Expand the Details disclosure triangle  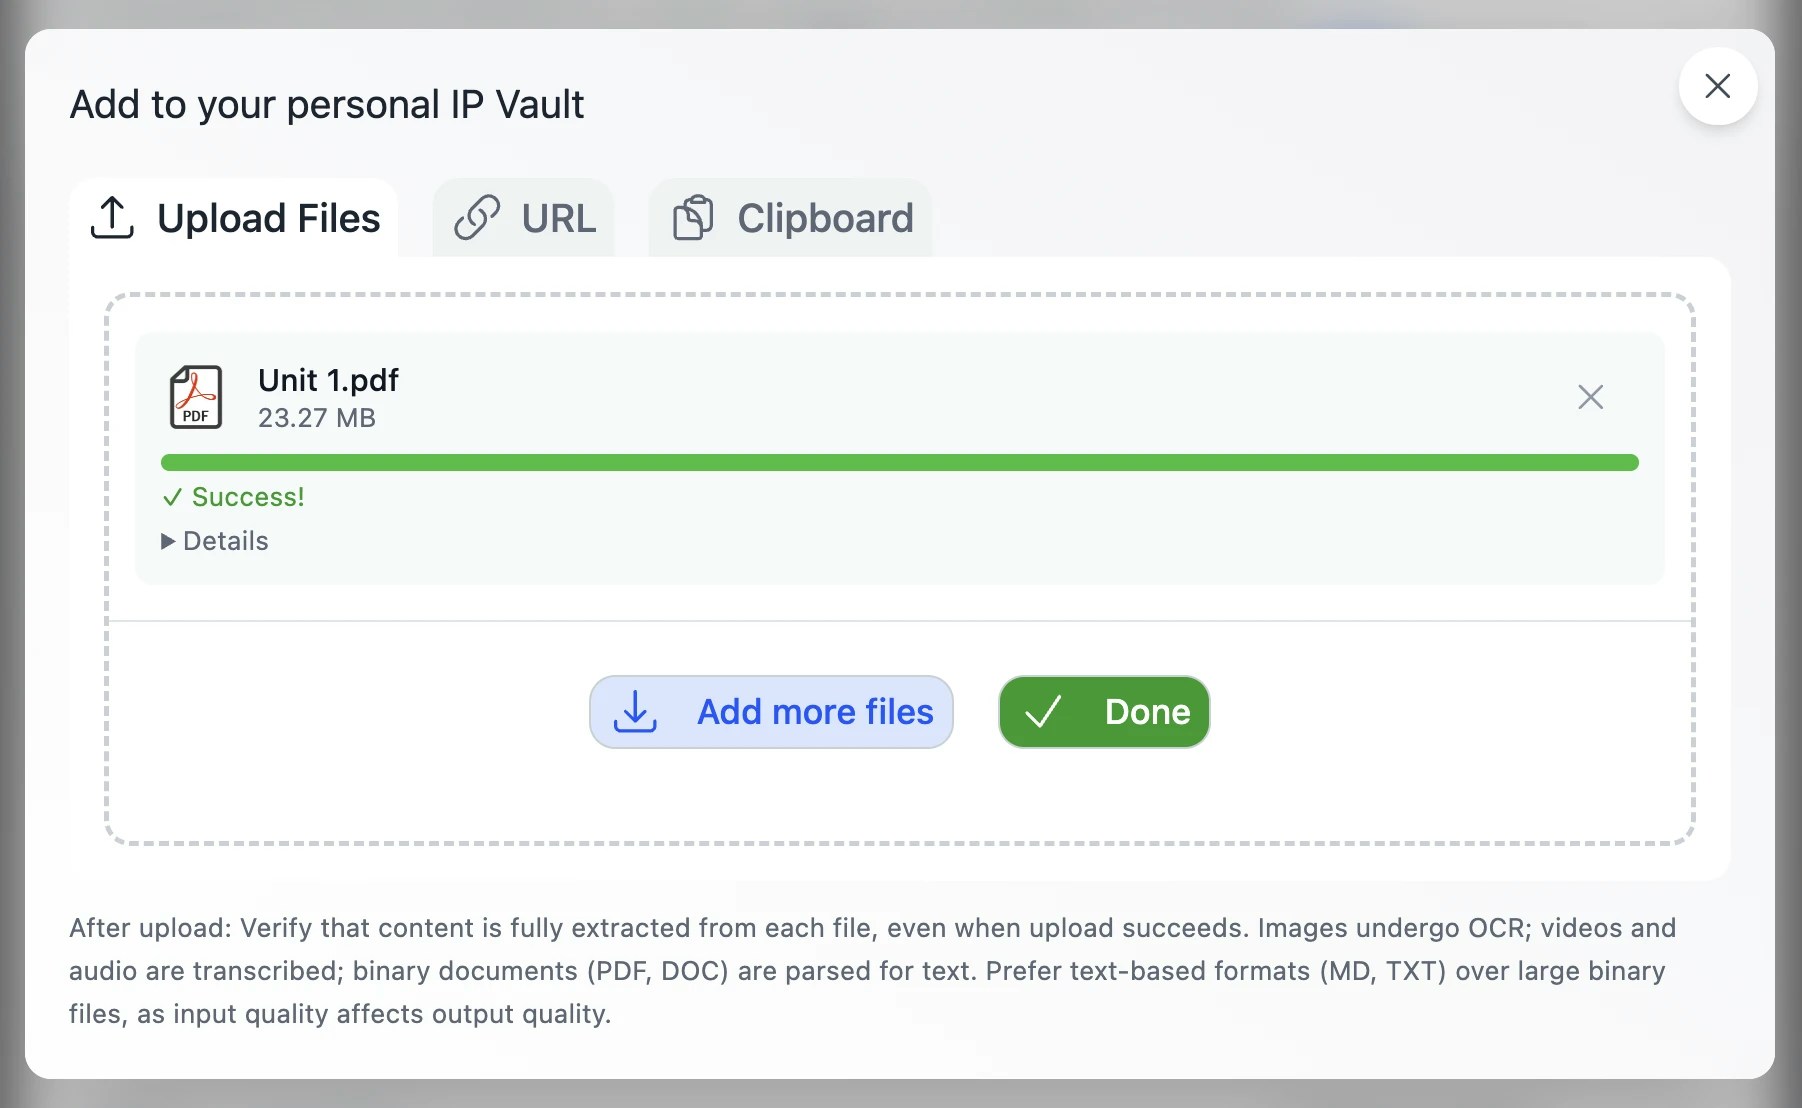(x=168, y=541)
